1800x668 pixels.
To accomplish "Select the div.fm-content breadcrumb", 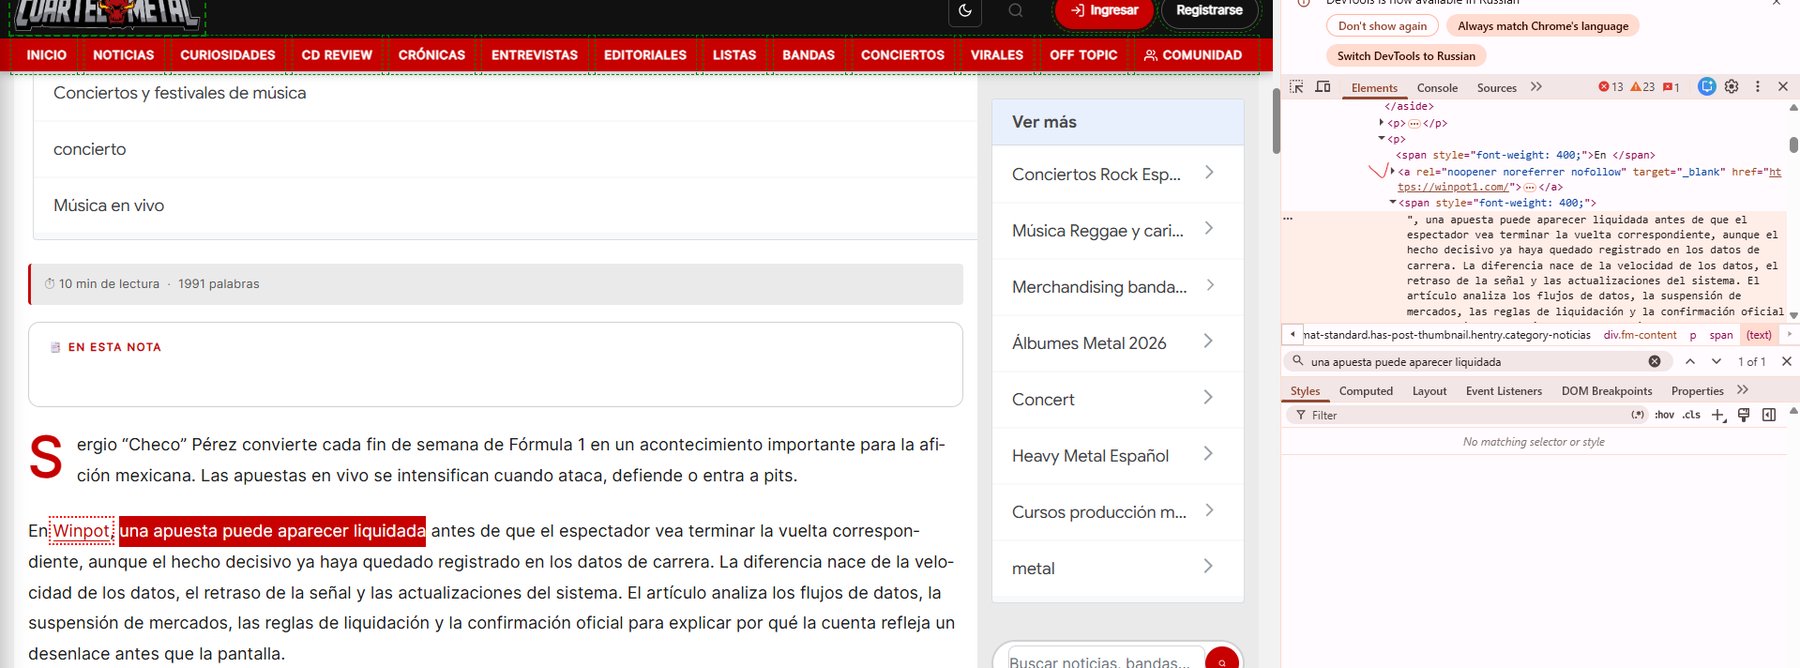I will [1640, 335].
